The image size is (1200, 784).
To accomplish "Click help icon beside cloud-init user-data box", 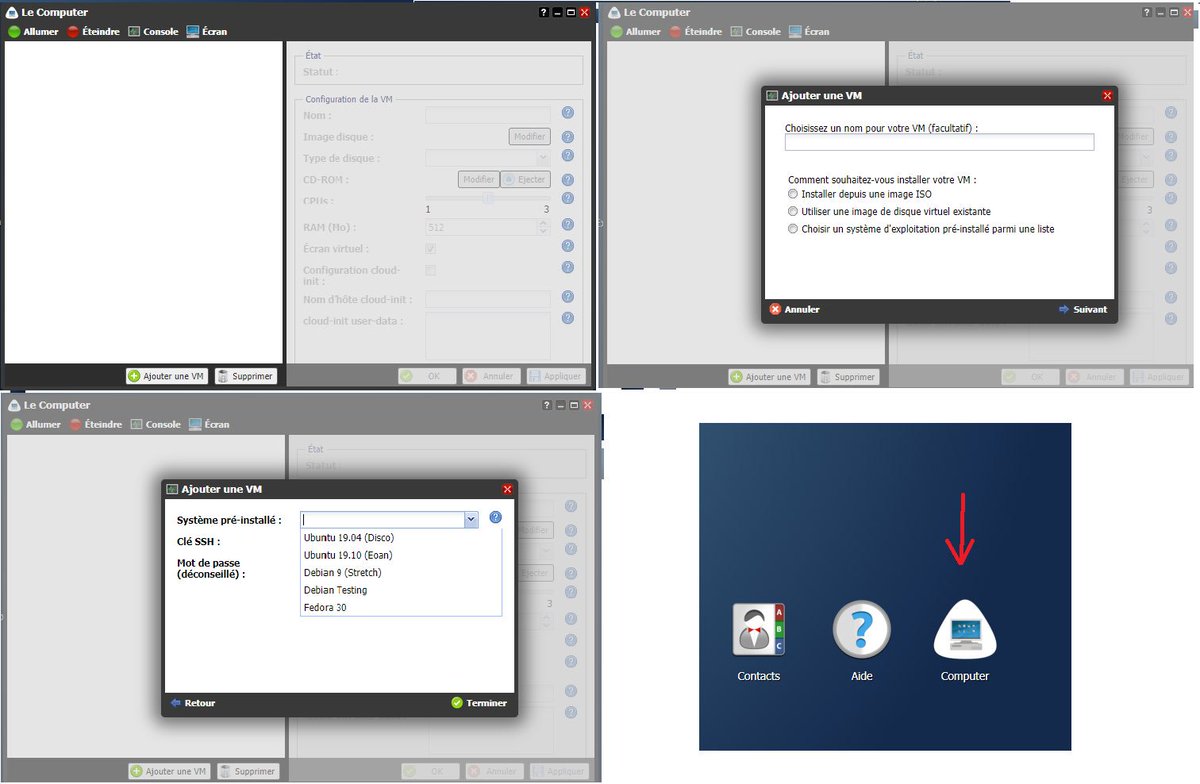I will 567,319.
